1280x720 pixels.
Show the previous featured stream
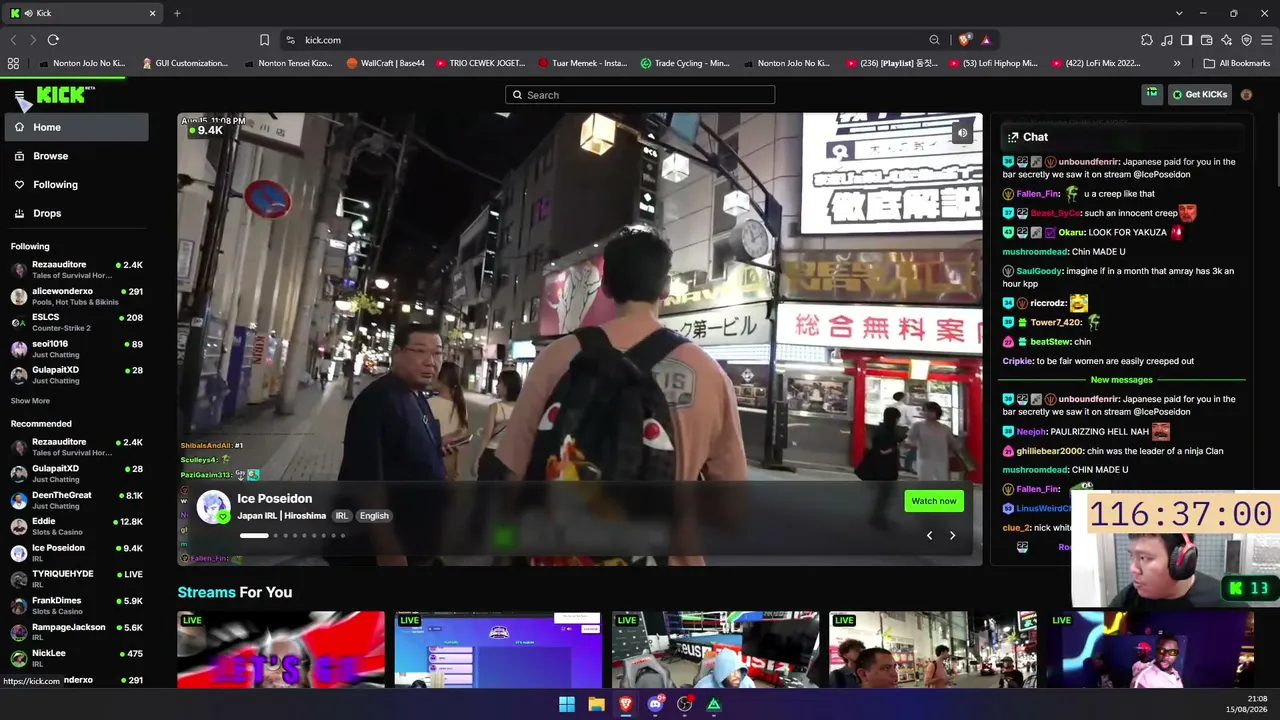(929, 536)
